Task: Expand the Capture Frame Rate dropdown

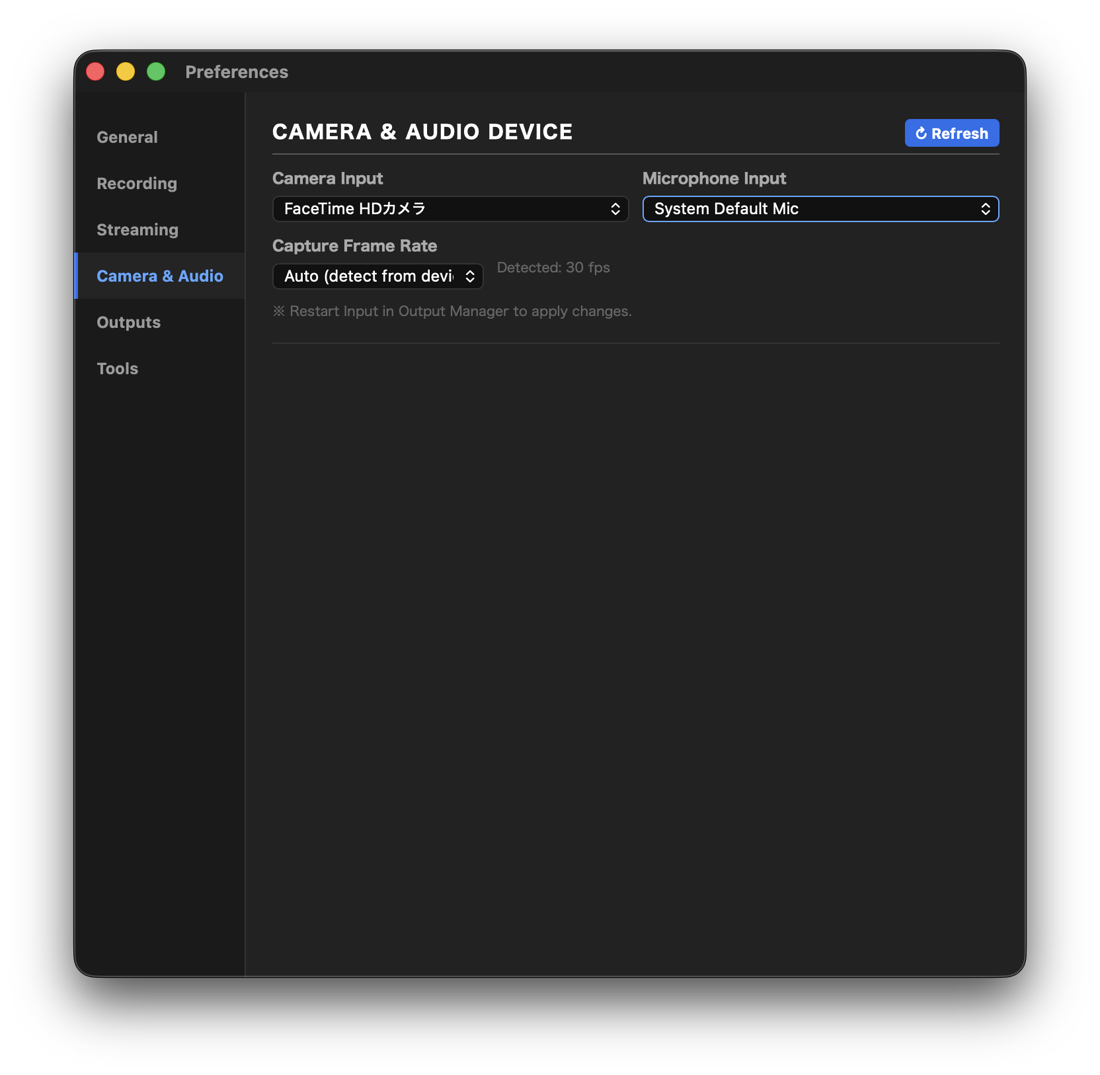Action: pyautogui.click(x=378, y=276)
